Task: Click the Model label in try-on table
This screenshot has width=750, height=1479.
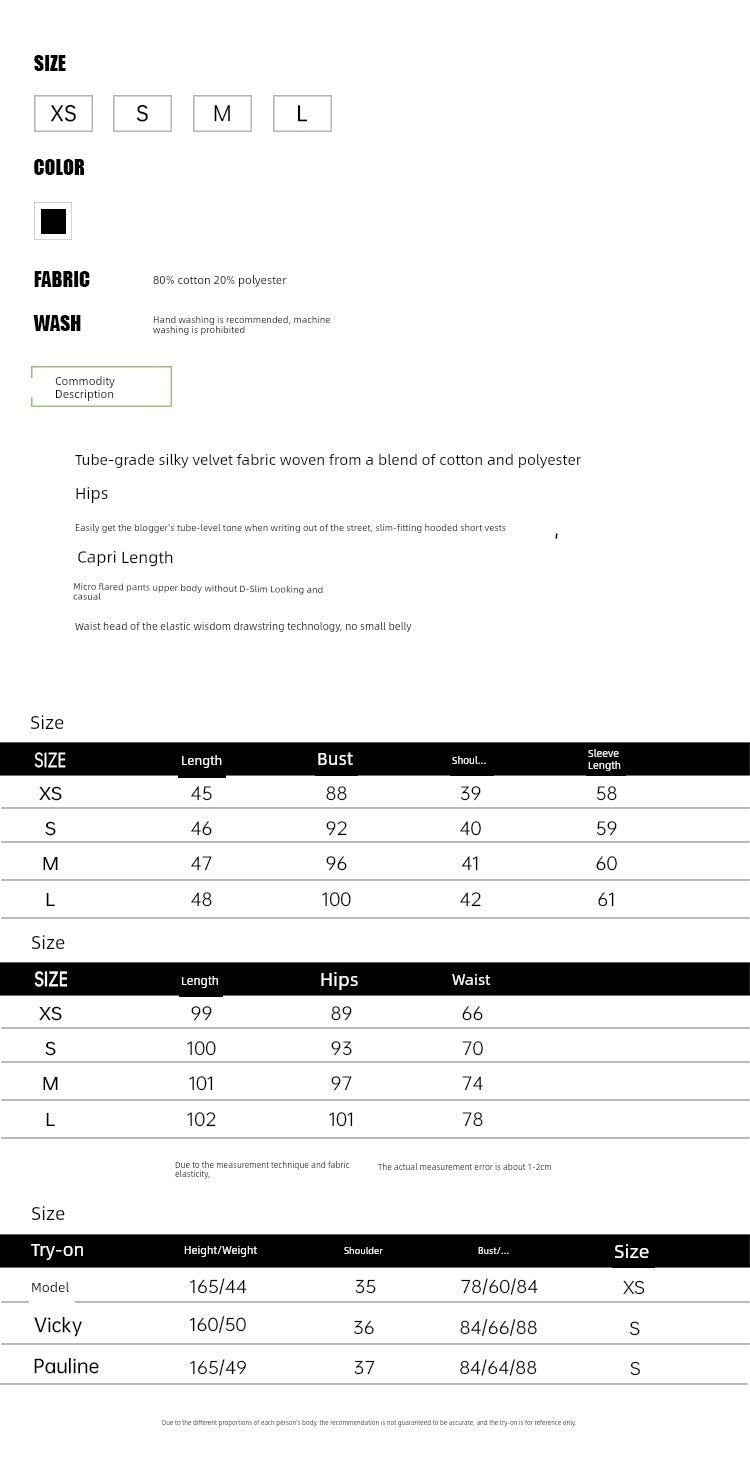Action: (50, 1287)
